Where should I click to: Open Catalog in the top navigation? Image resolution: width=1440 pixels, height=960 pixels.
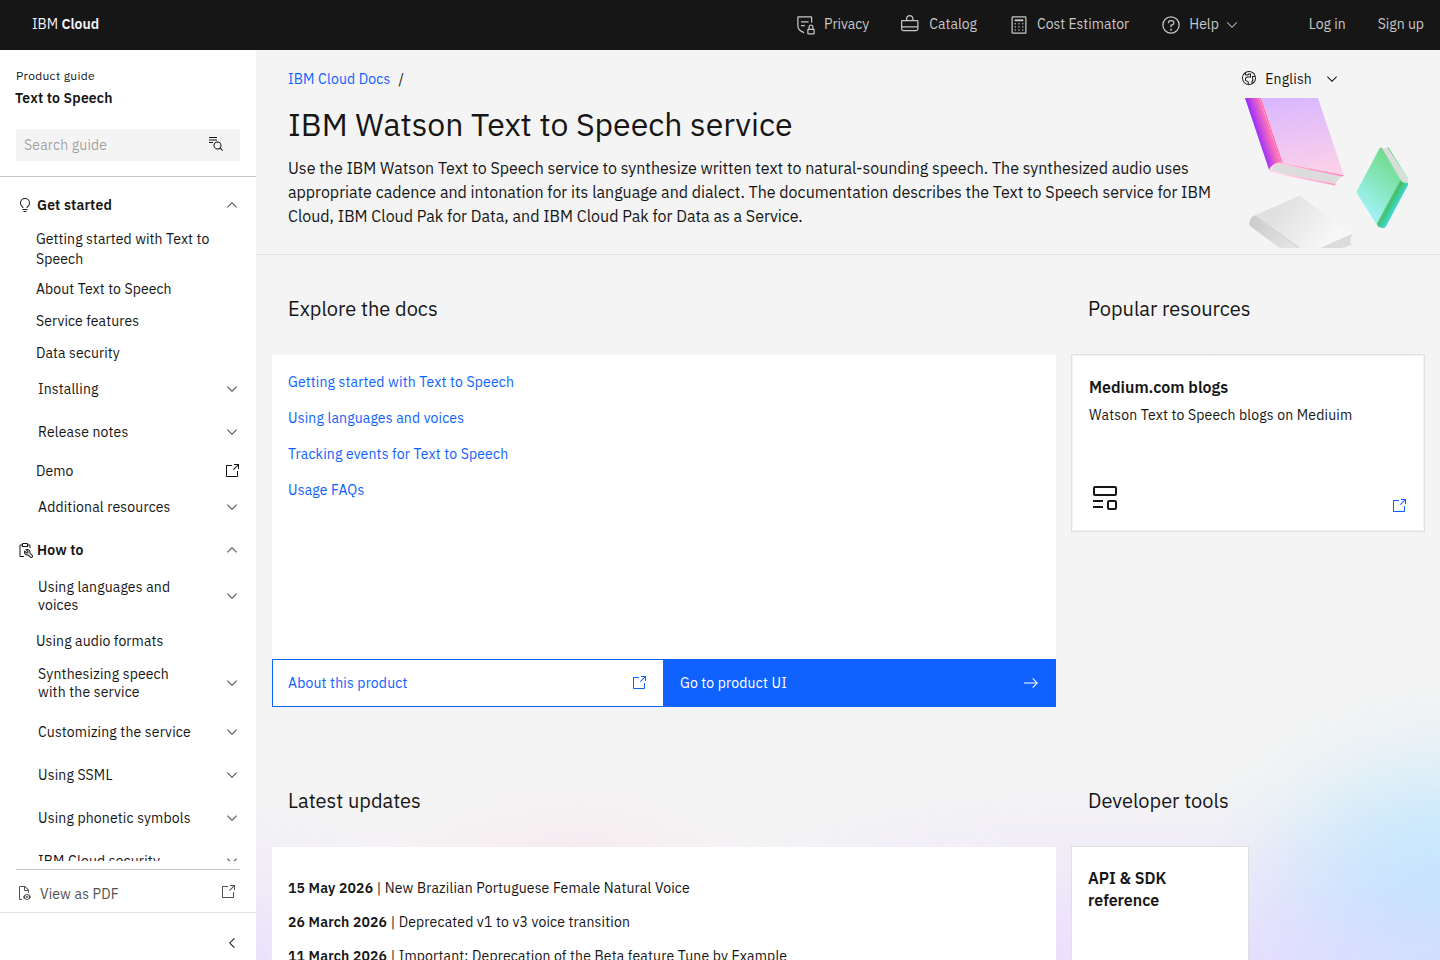(x=939, y=24)
